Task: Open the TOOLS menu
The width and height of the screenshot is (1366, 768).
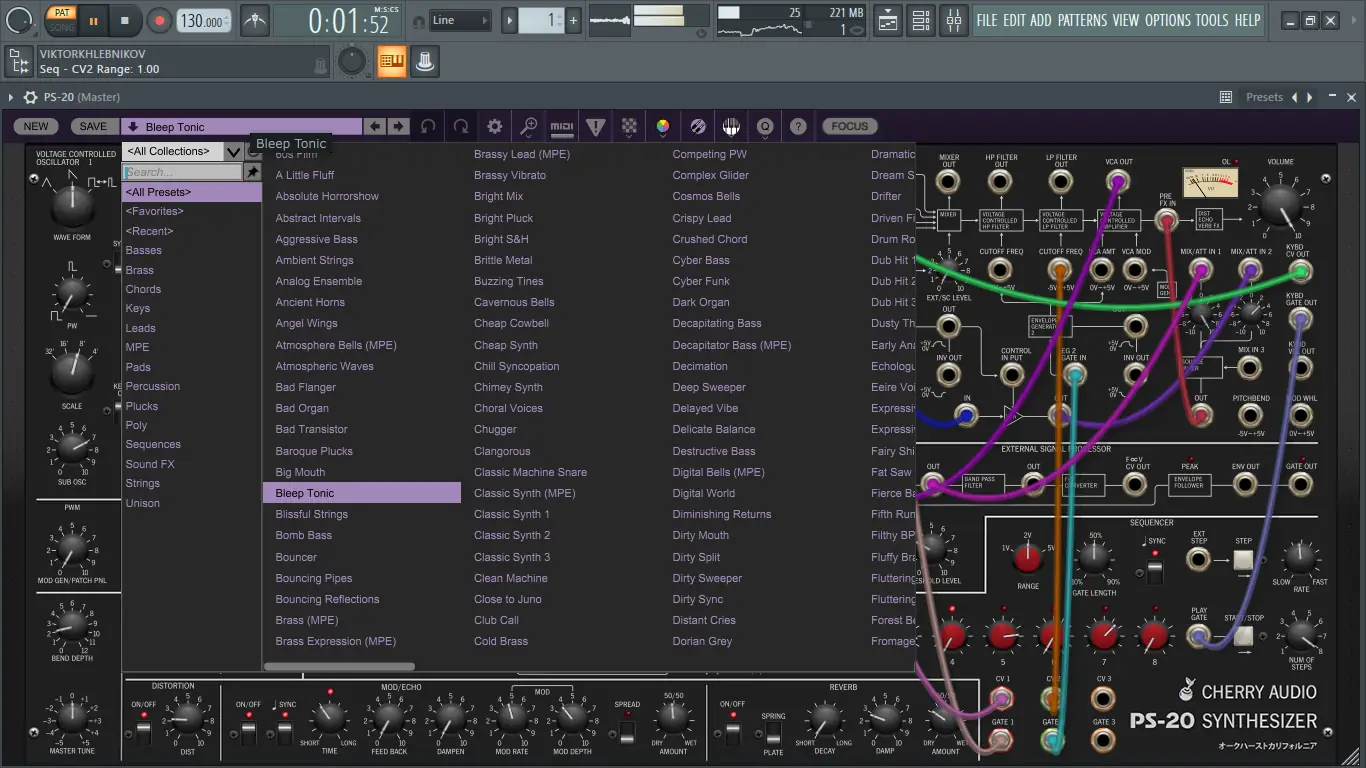Action: 1212,20
